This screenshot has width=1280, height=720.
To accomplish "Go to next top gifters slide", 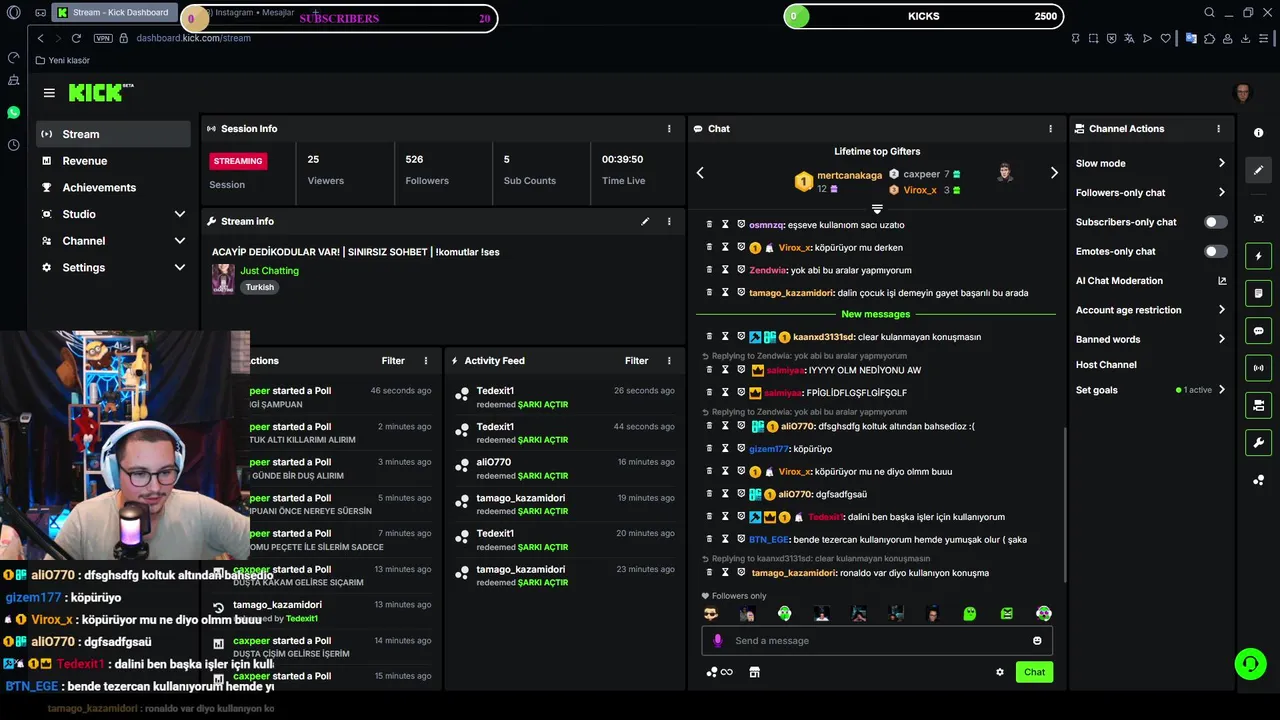I will pyautogui.click(x=1054, y=173).
